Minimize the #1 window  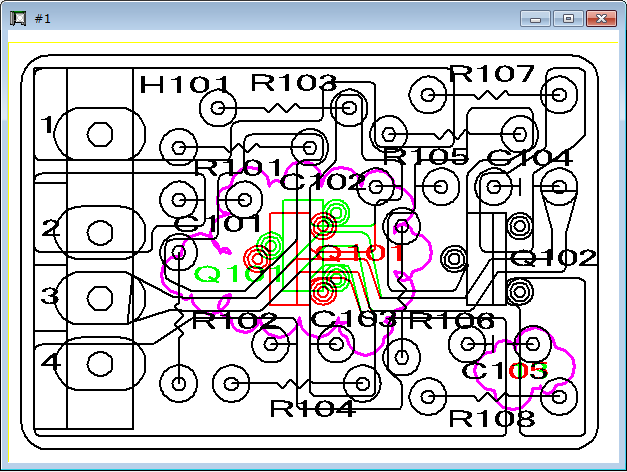pos(538,18)
